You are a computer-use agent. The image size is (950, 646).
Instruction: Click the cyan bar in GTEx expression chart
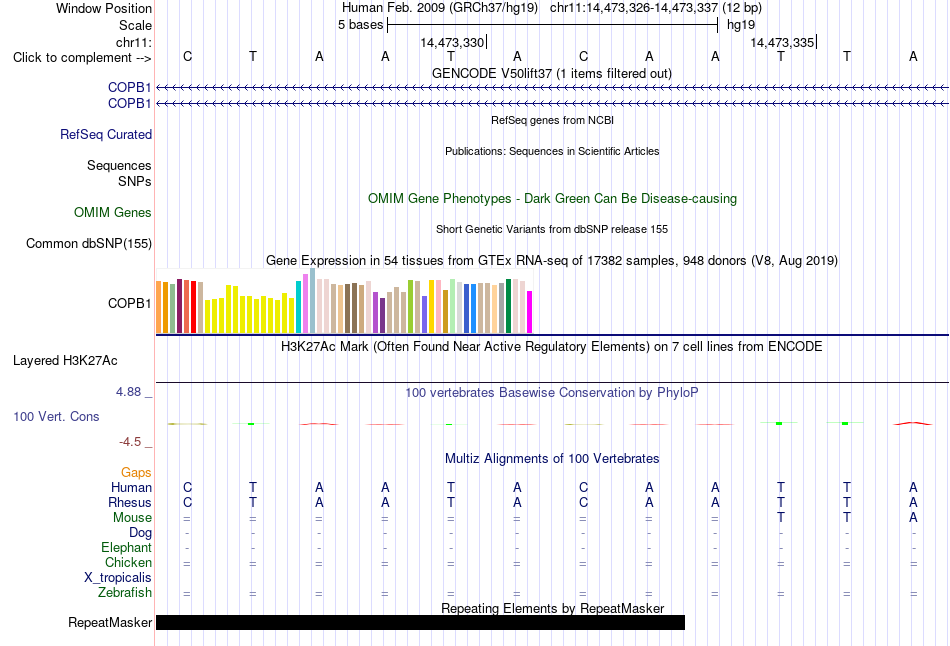coord(298,307)
